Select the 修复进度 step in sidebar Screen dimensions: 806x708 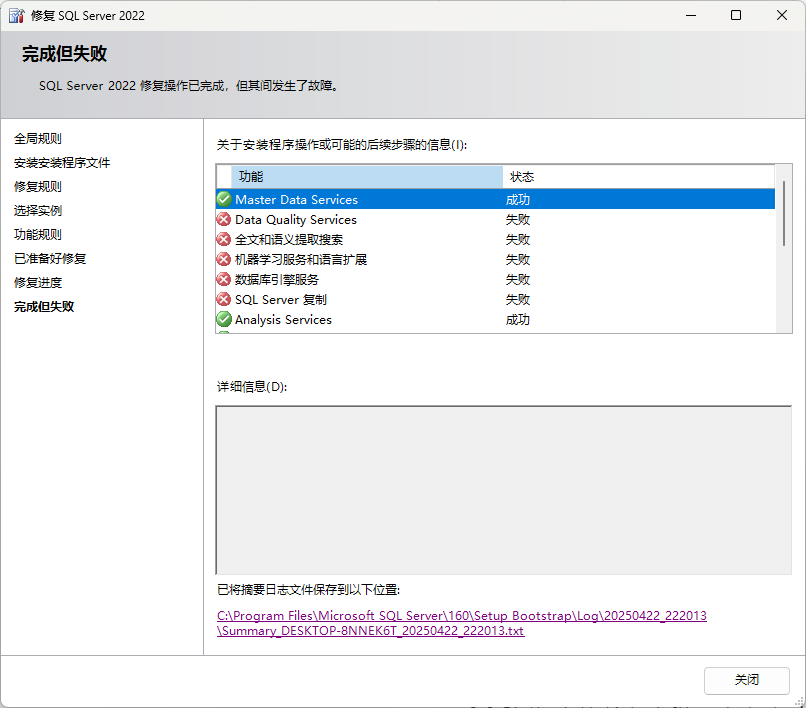38,282
